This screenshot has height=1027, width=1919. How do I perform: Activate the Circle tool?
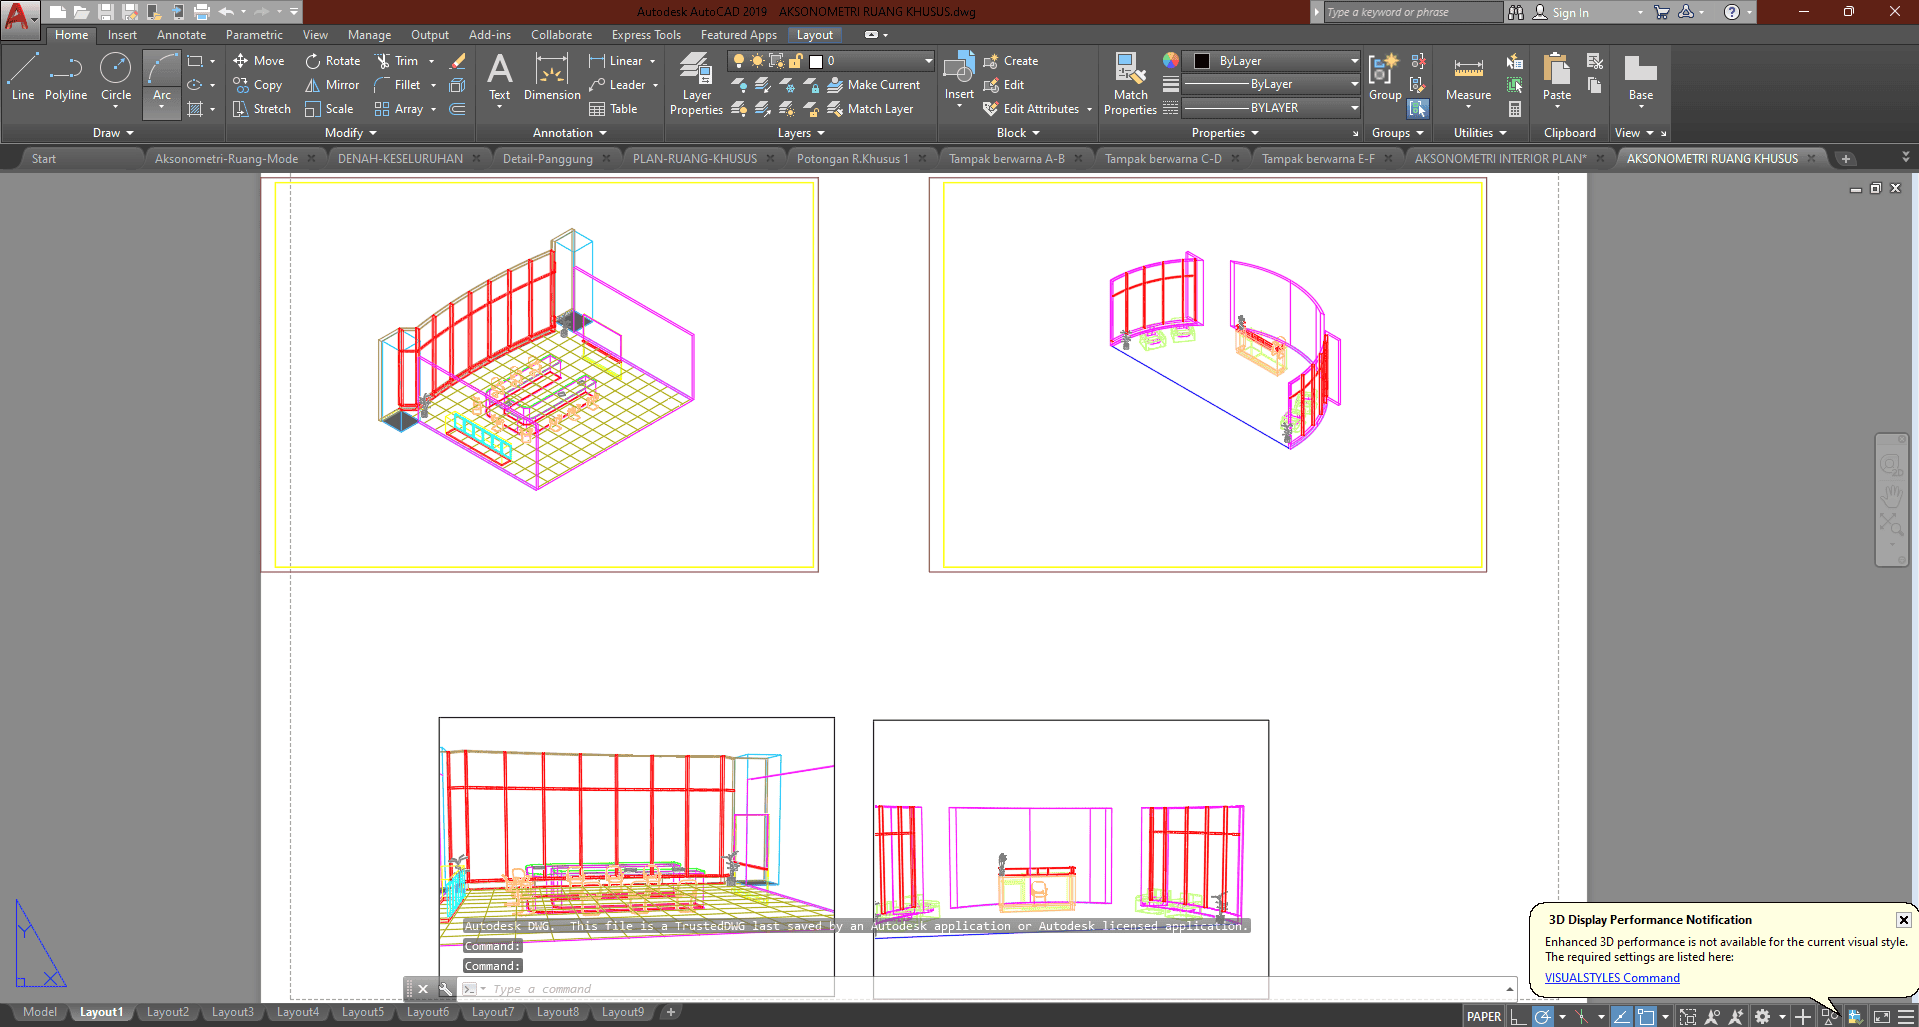(x=116, y=78)
